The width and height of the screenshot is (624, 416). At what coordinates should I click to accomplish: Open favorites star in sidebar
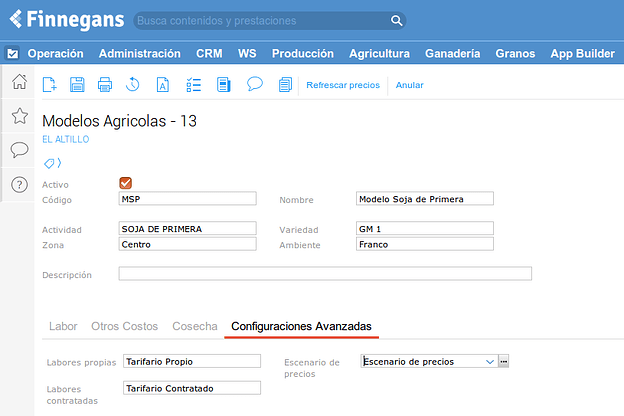20,116
